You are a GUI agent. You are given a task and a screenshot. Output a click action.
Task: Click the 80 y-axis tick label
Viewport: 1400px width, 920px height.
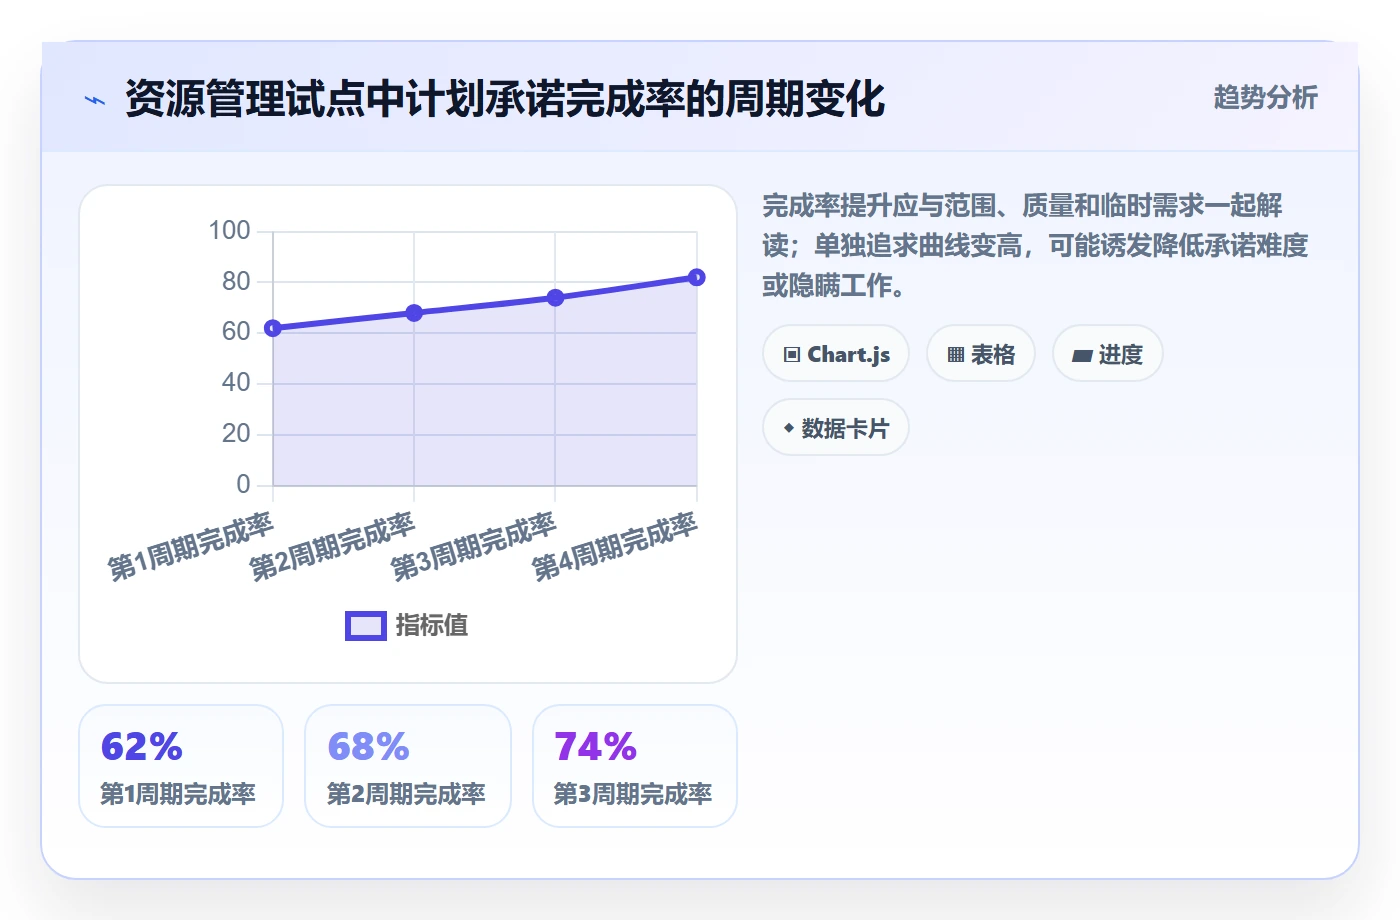pyautogui.click(x=236, y=281)
